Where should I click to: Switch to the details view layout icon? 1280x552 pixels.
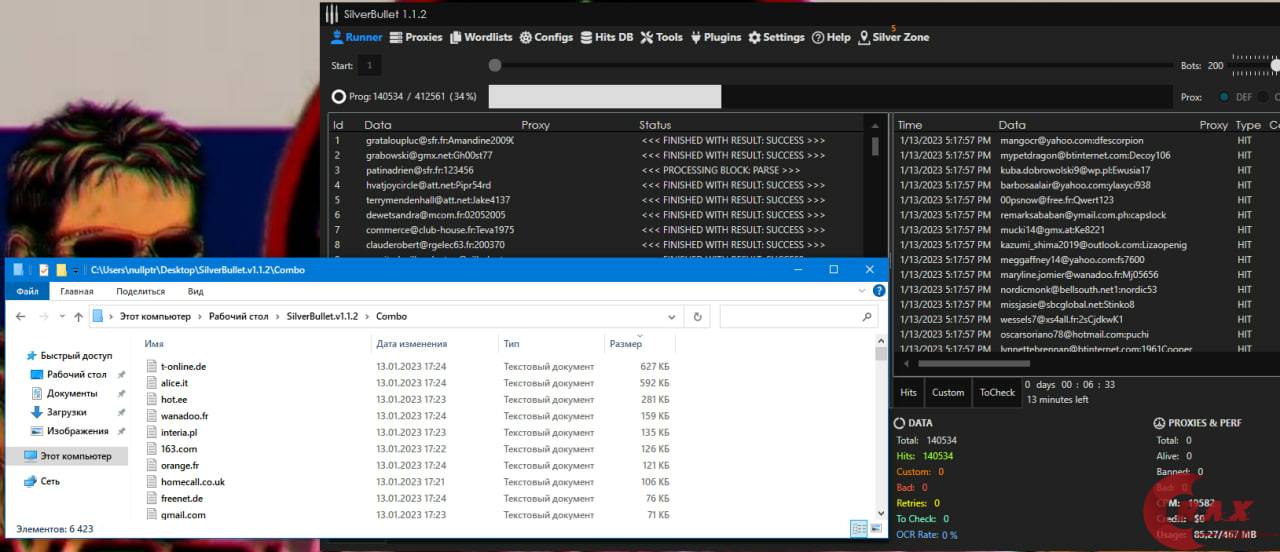pyautogui.click(x=857, y=528)
